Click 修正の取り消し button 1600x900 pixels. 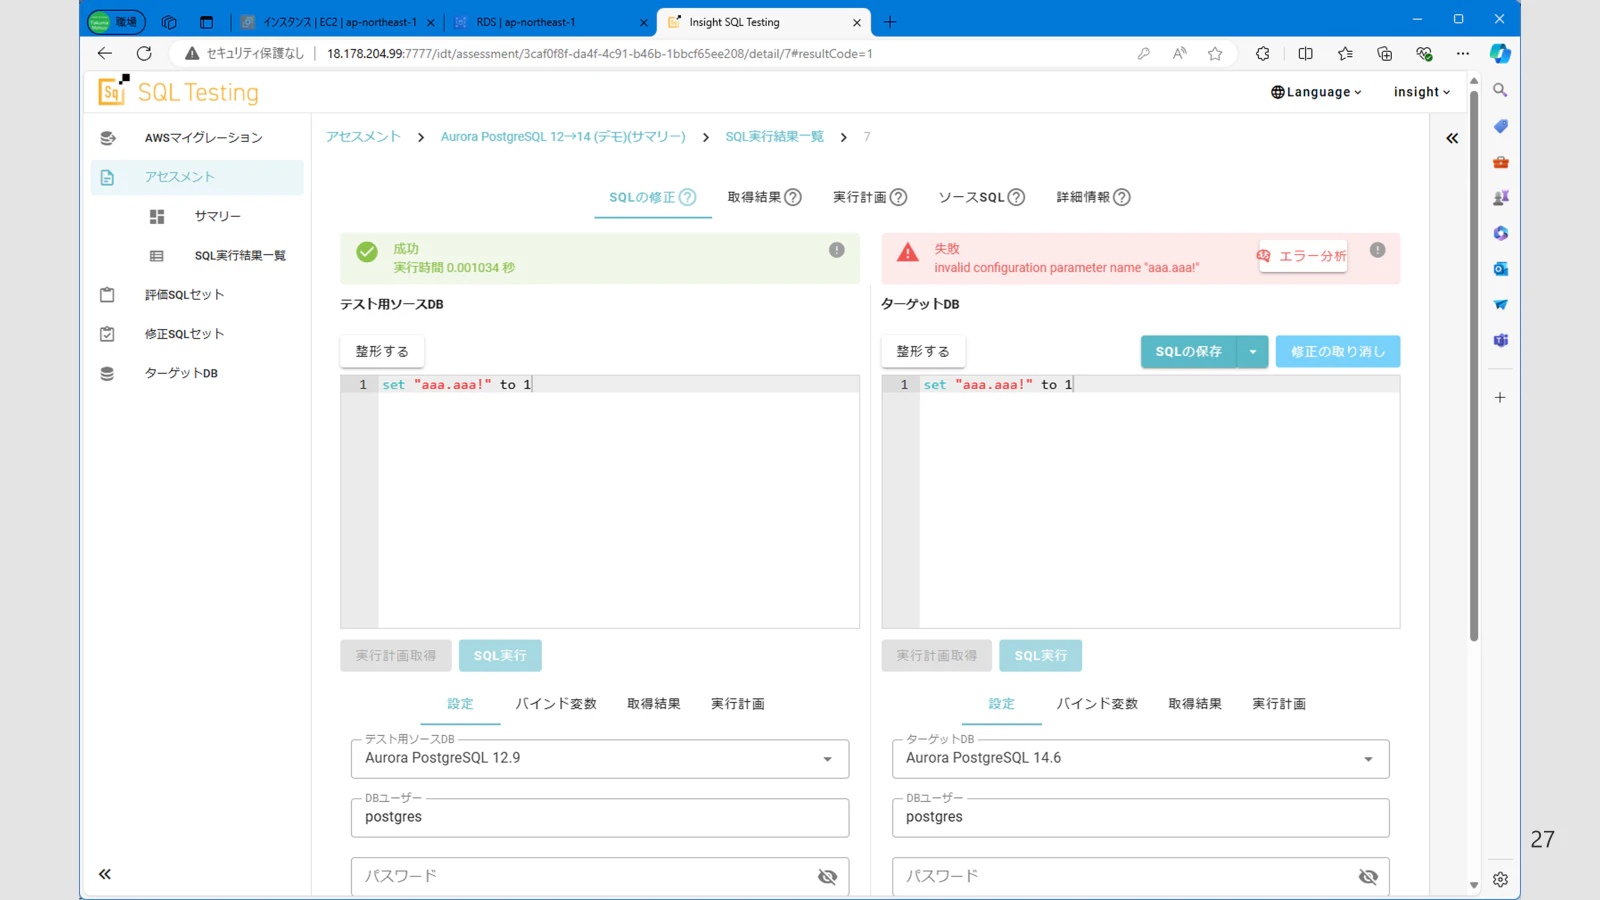coord(1338,352)
